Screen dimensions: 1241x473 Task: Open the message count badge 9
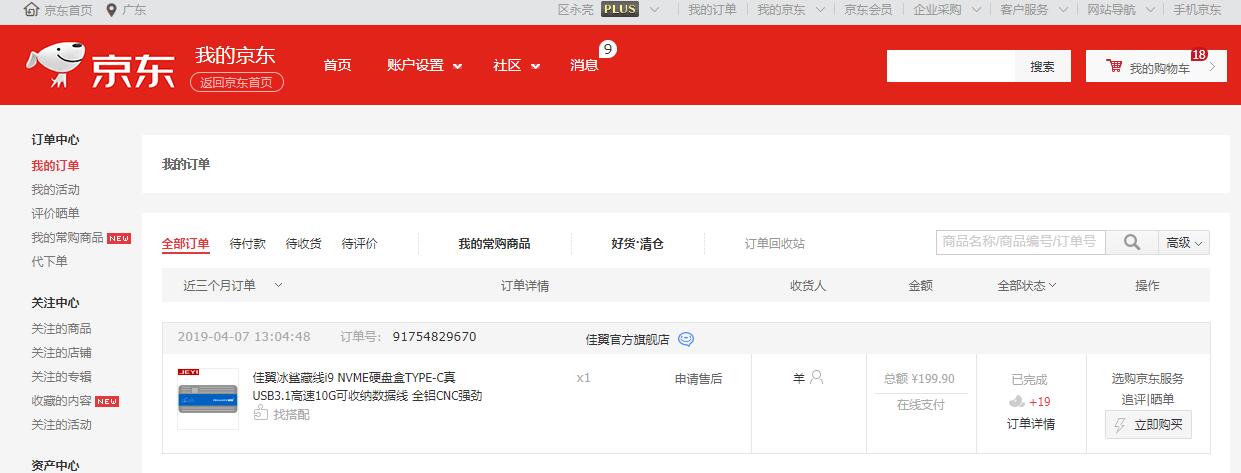click(x=607, y=48)
